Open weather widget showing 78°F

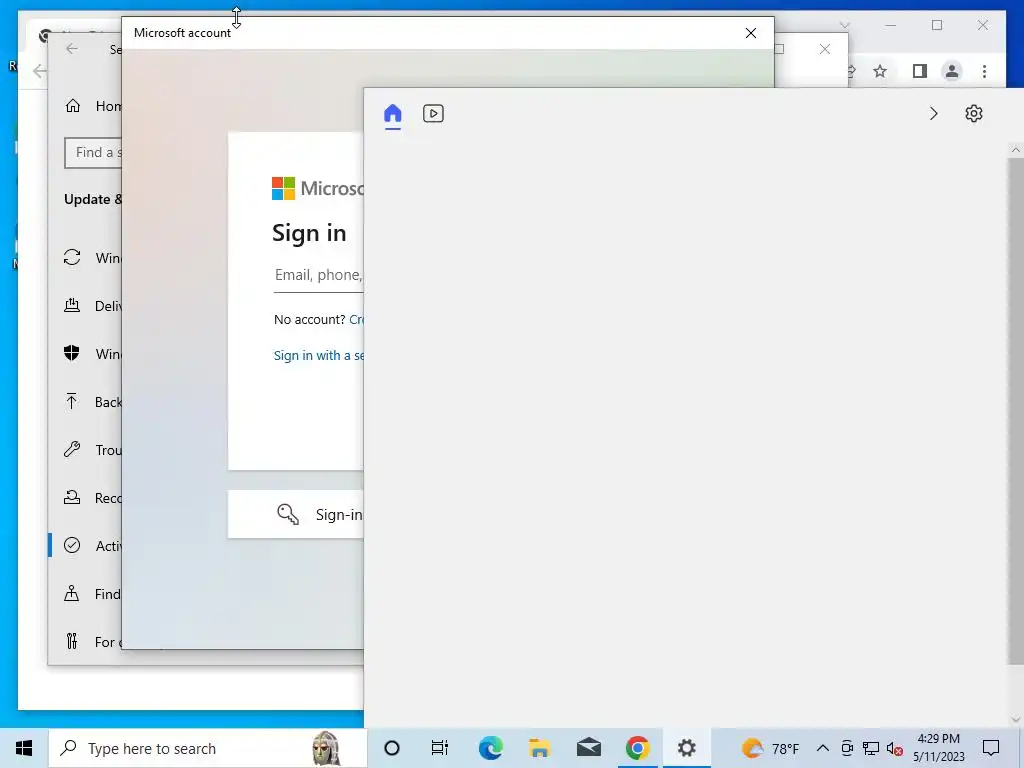tap(771, 748)
